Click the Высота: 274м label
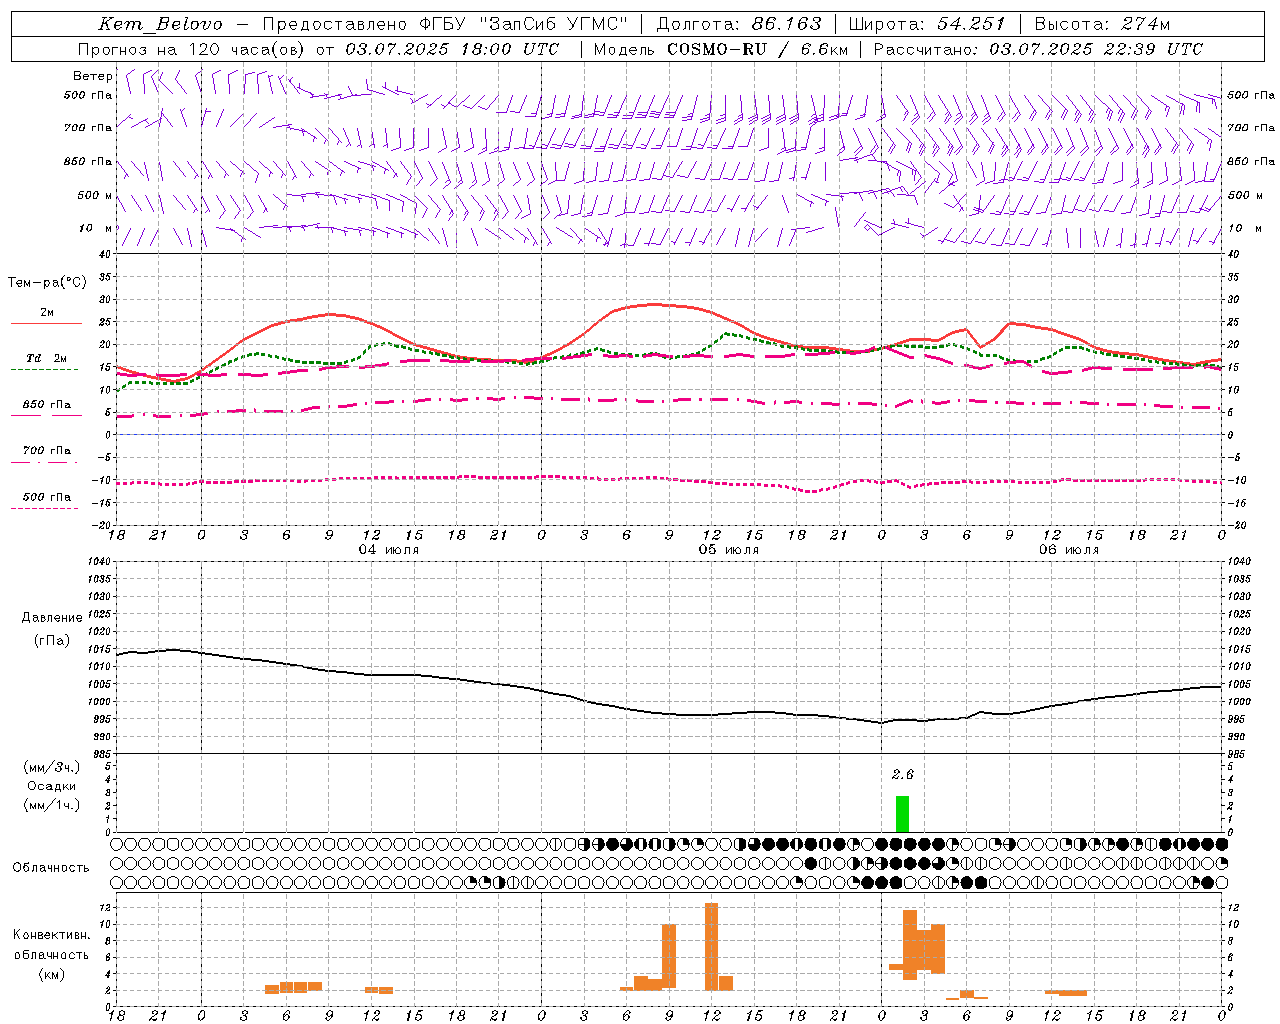This screenshot has height=1024, width=1280. click(1102, 24)
